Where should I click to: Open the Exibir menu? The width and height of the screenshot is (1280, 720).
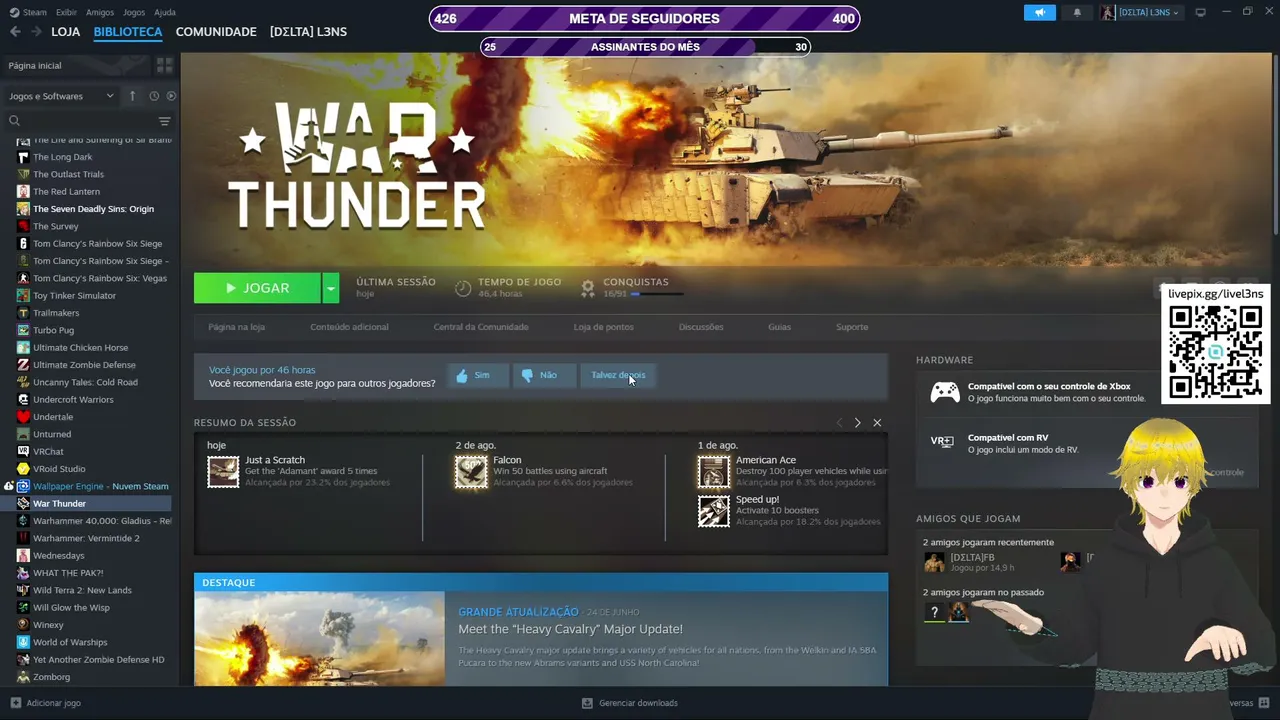point(66,12)
